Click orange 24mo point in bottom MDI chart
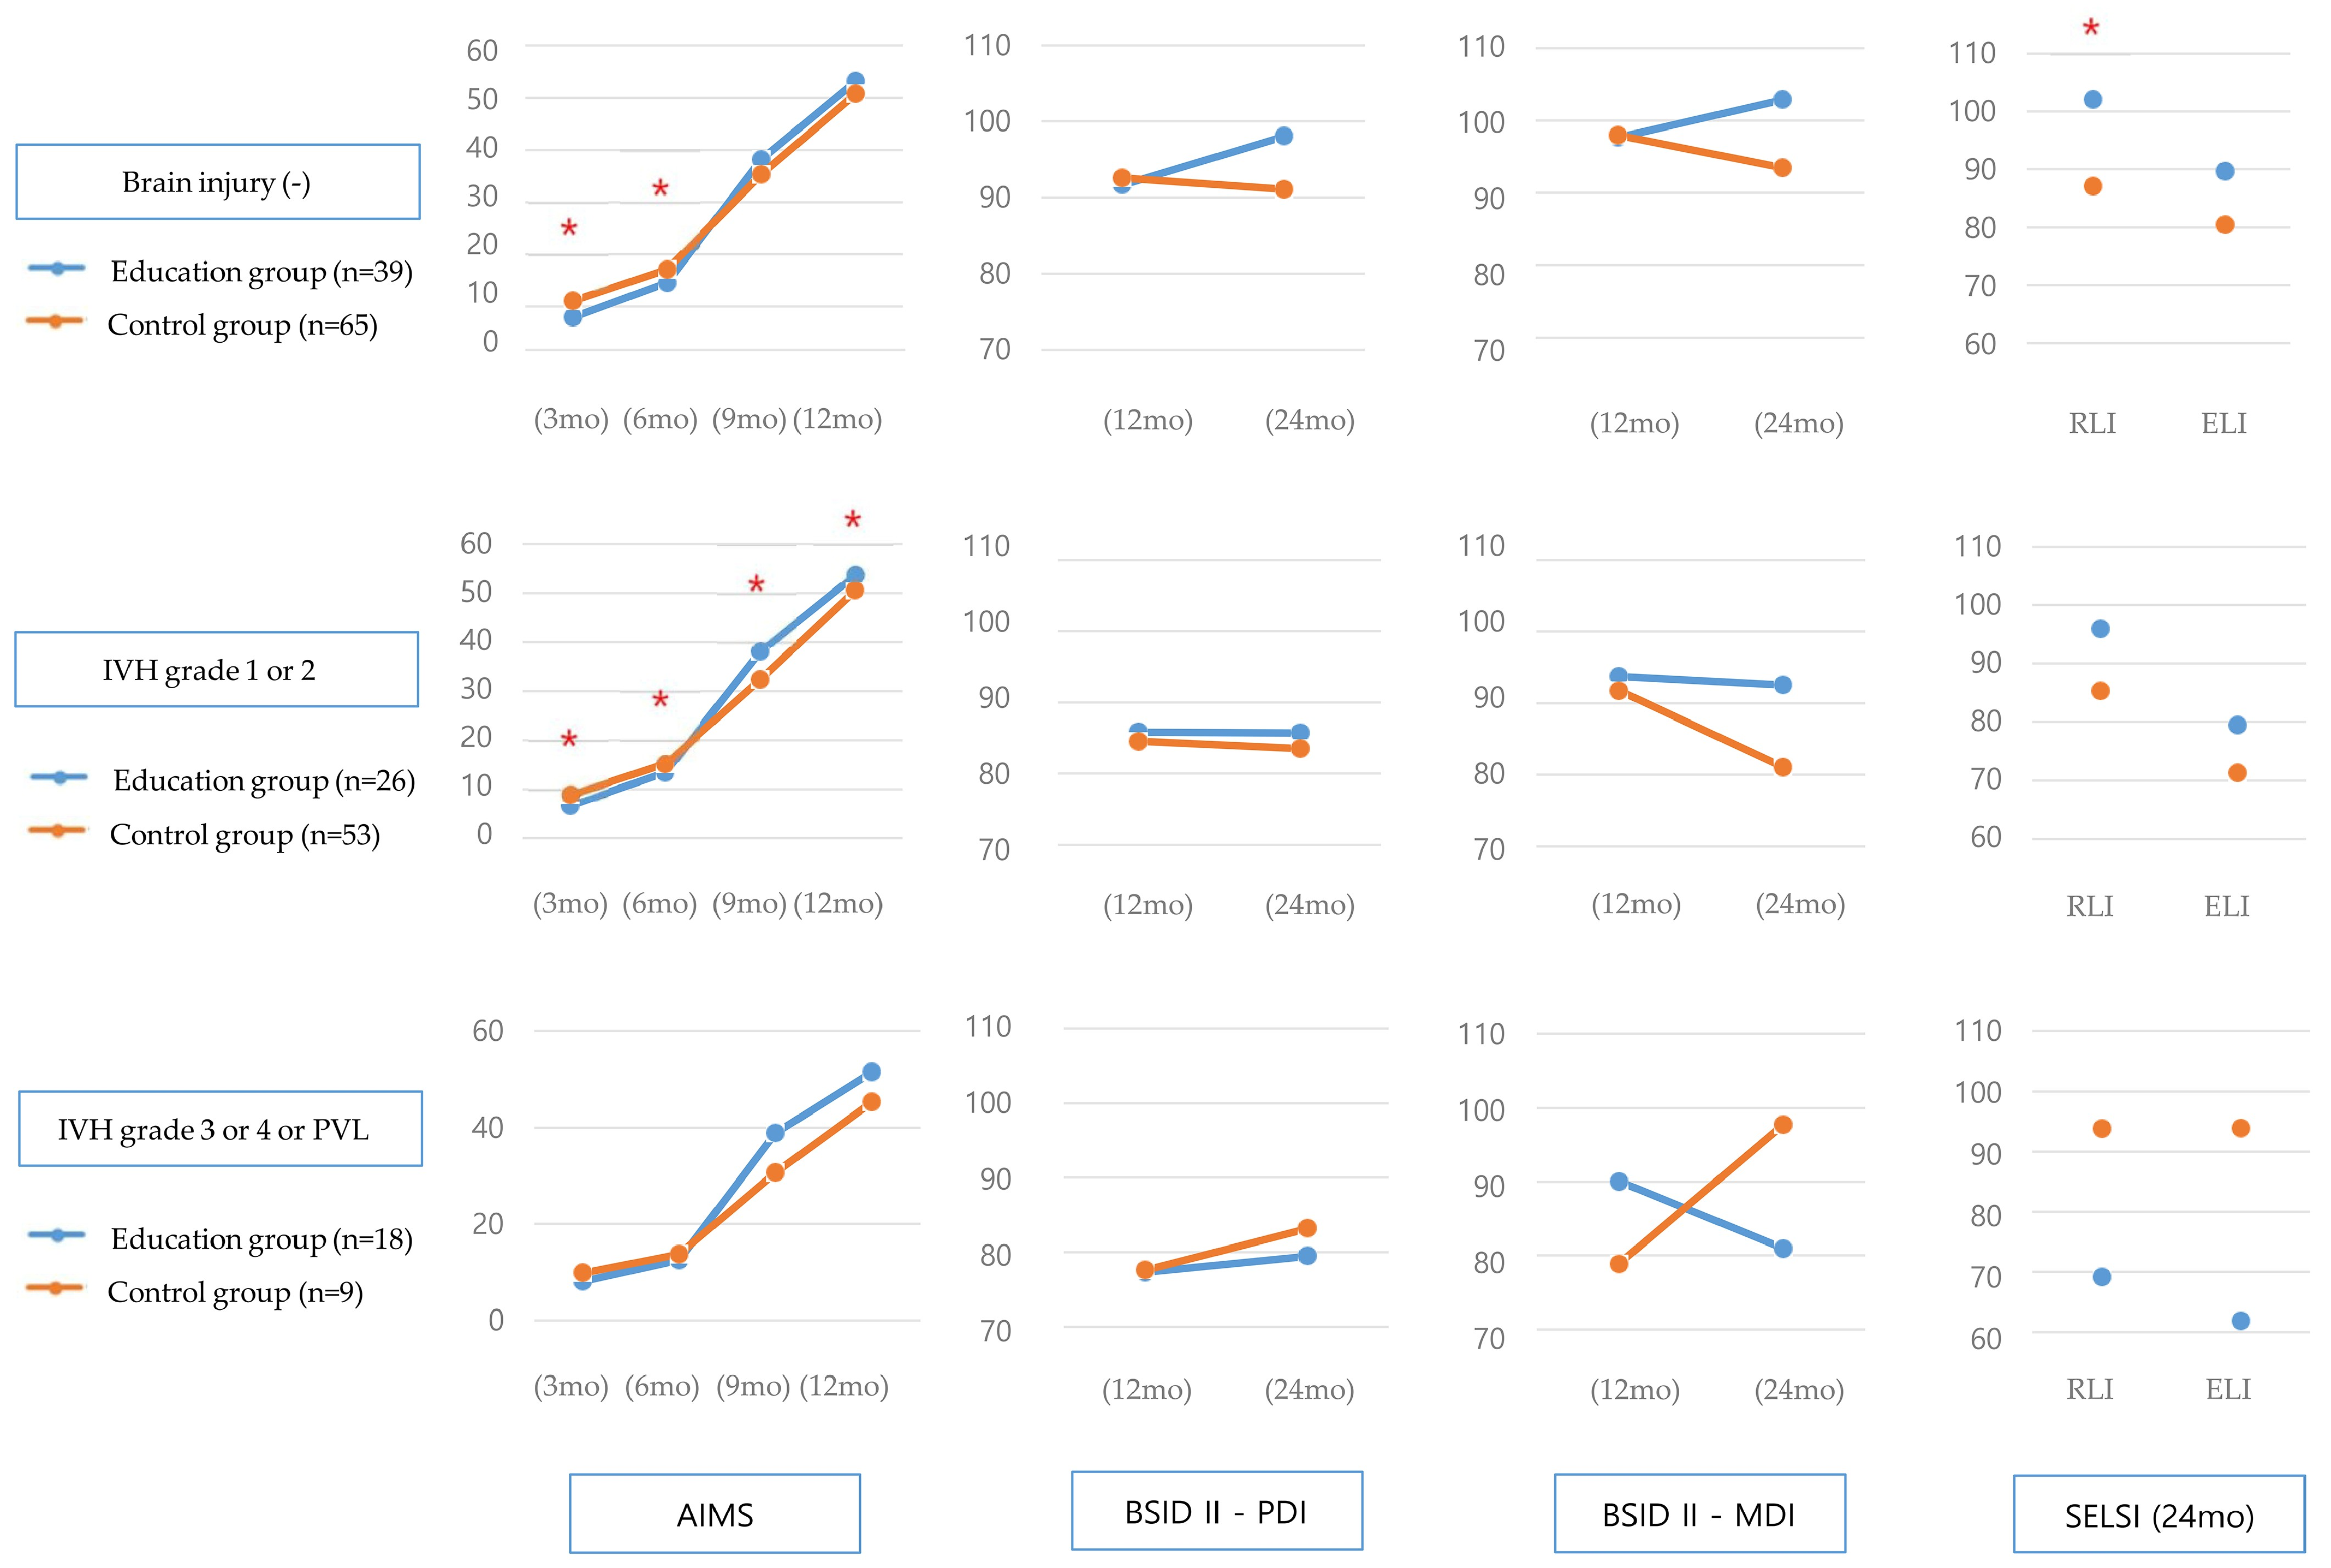Image resolution: width=2331 pixels, height=1568 pixels. (x=1782, y=1125)
